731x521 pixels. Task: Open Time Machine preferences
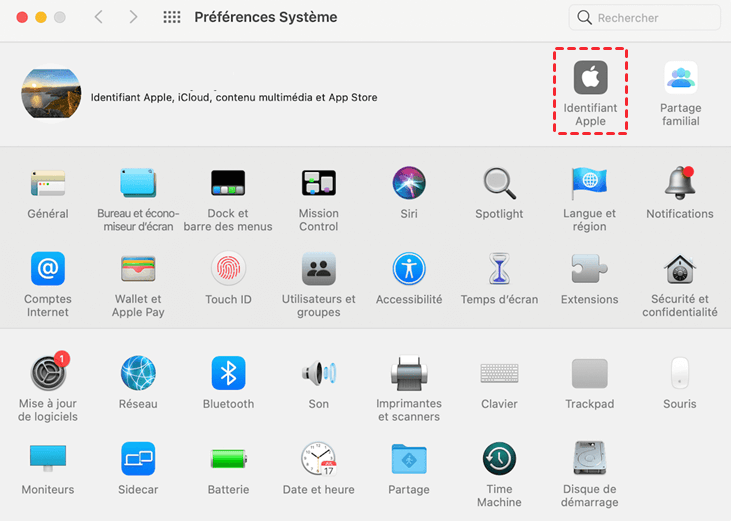click(x=499, y=459)
